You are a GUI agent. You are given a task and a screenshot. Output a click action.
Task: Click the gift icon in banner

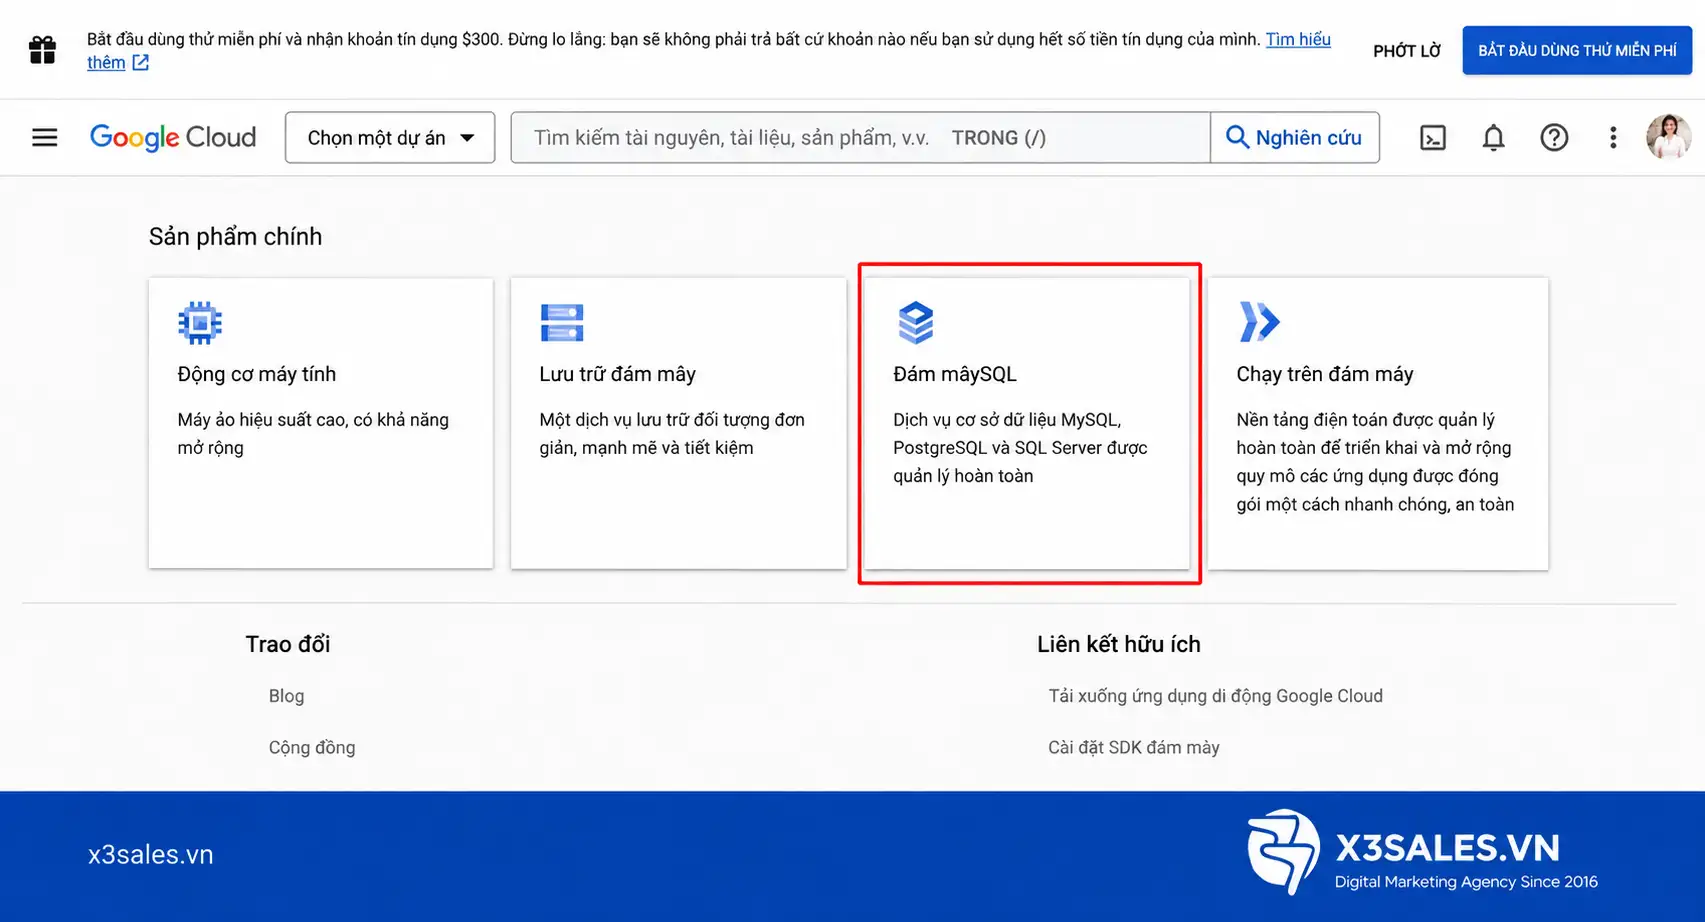tap(42, 50)
